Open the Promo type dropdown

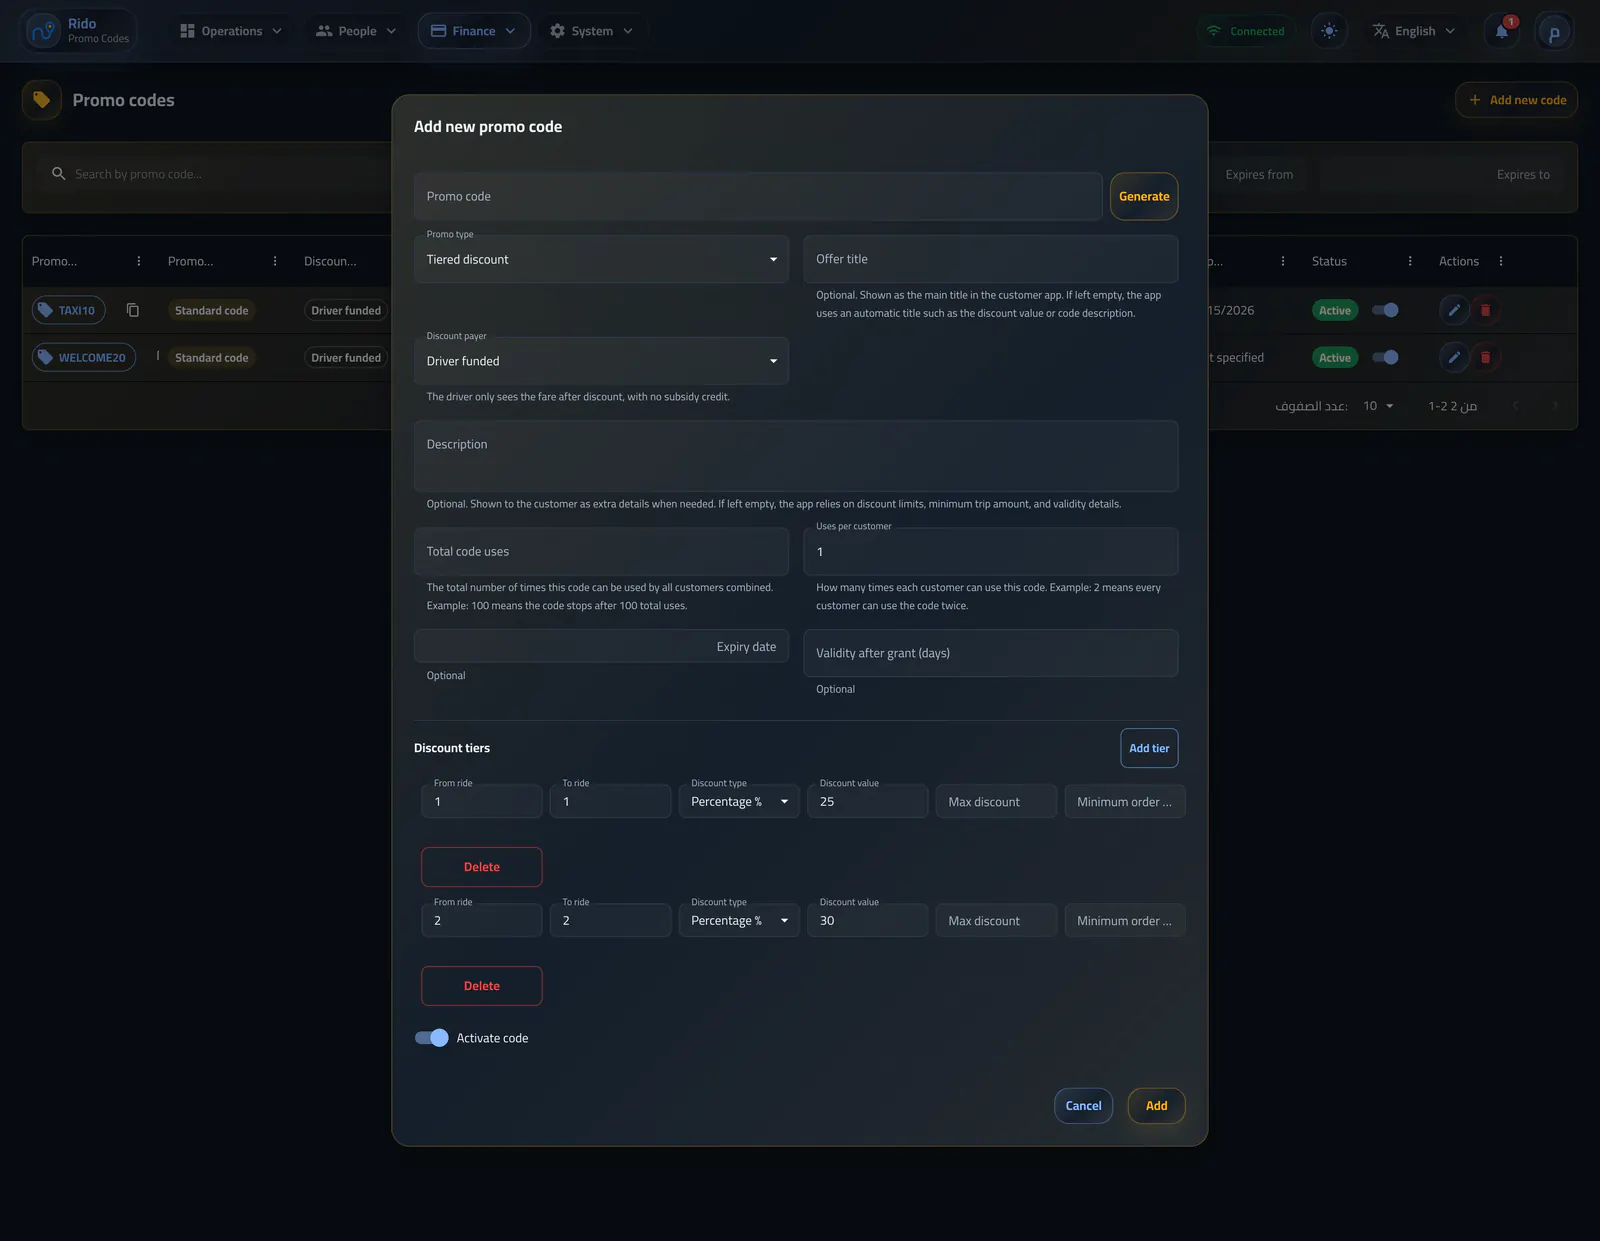(x=601, y=259)
